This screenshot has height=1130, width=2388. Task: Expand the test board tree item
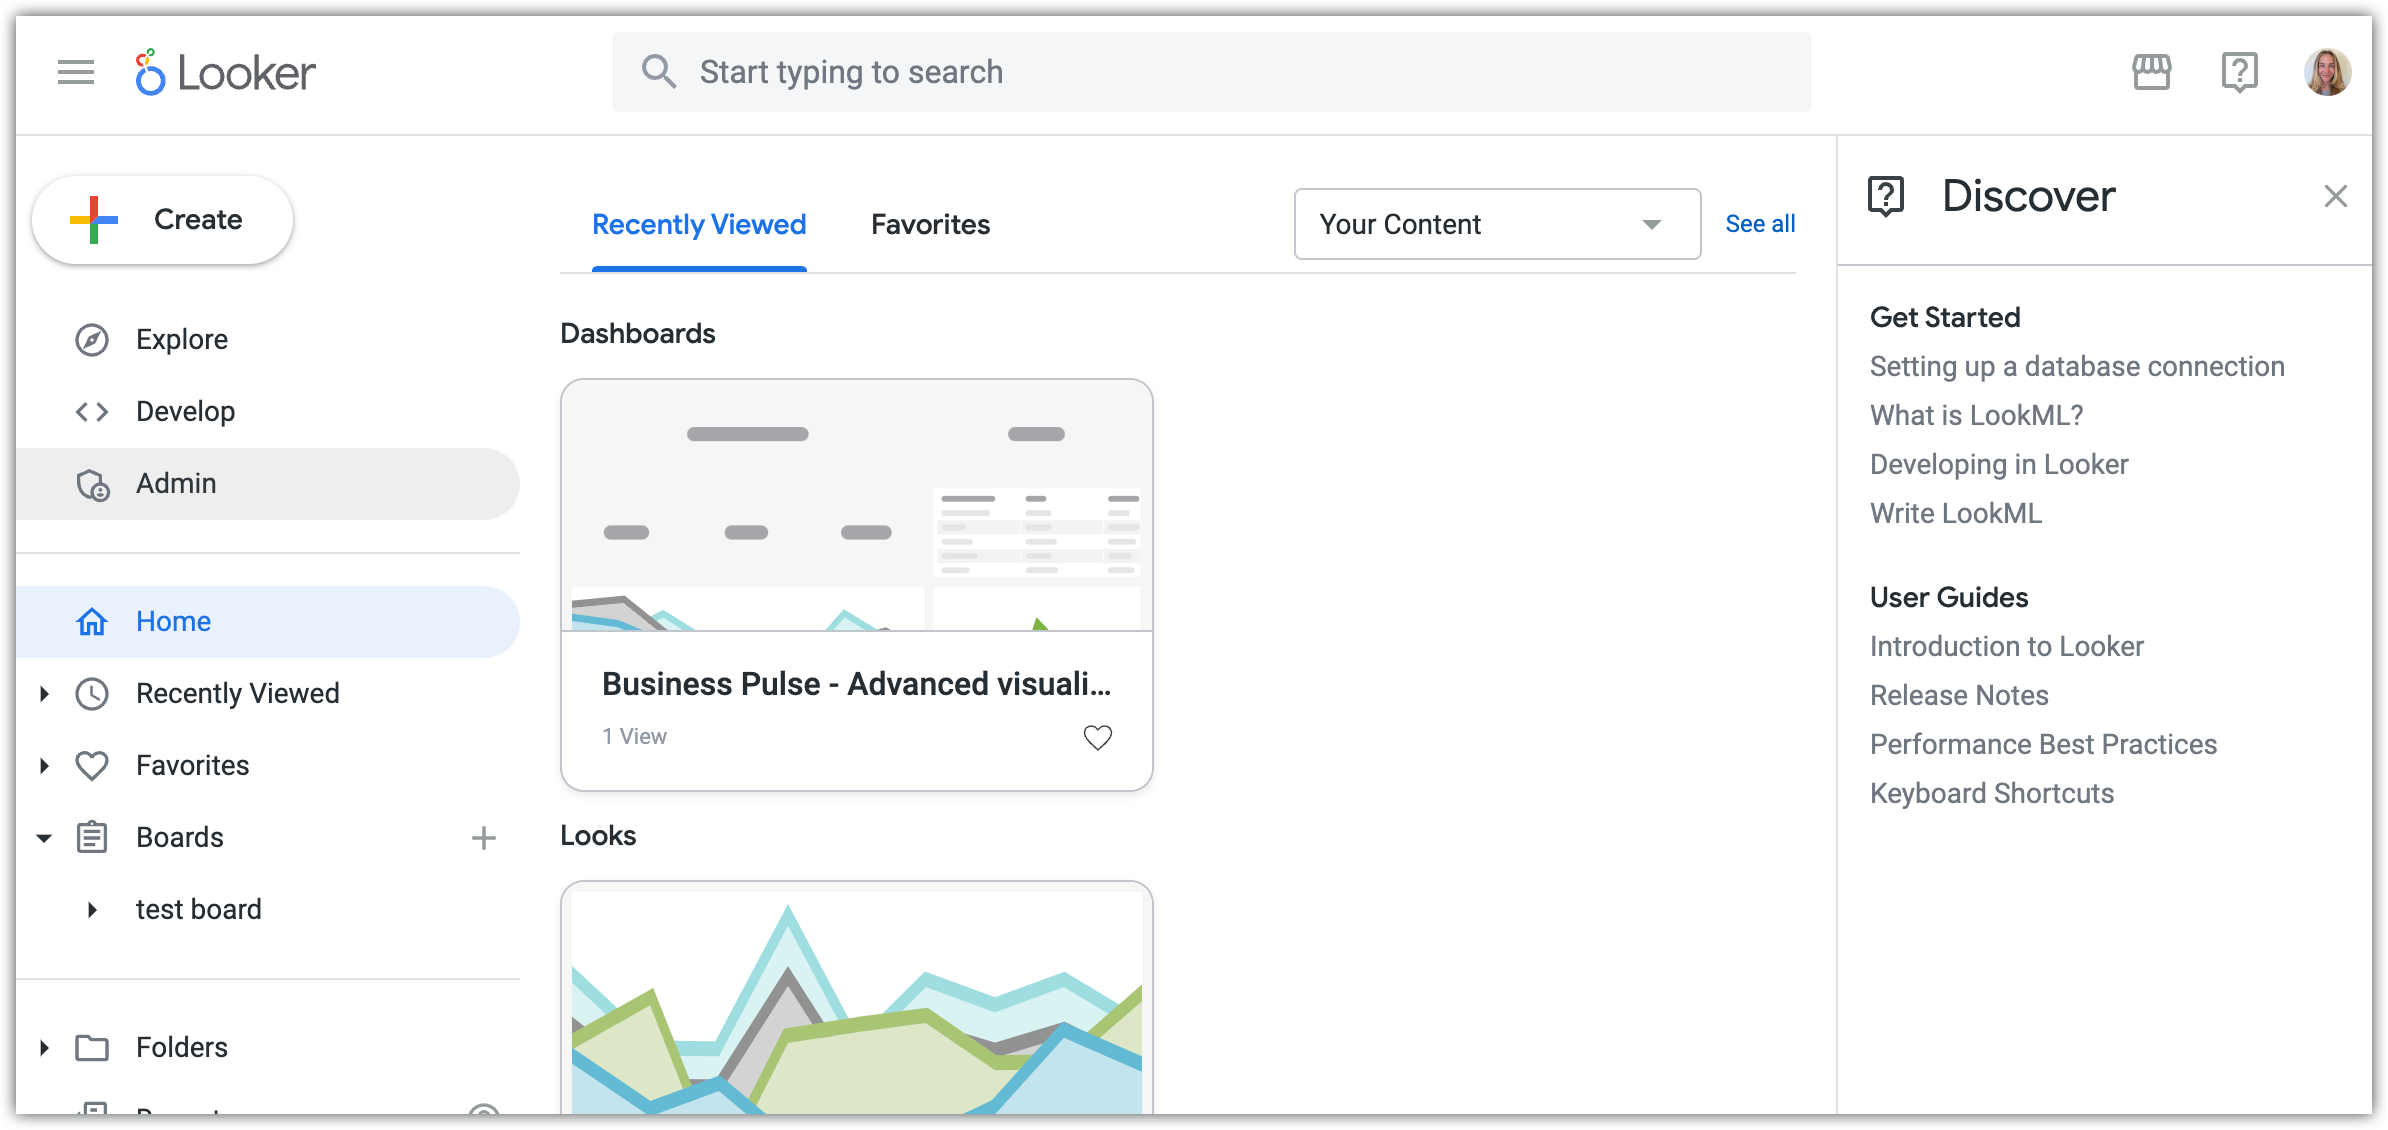92,910
